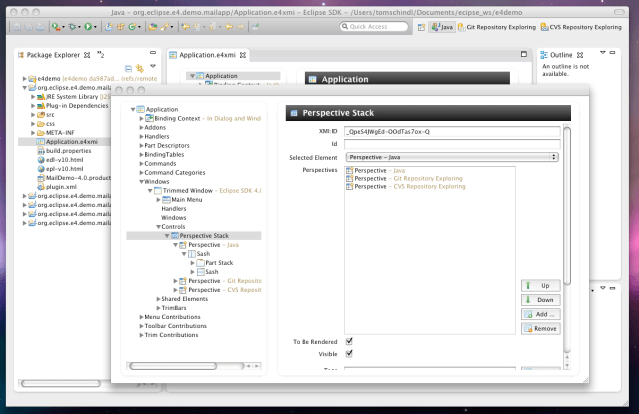
Task: Click the Remove button
Action: pos(540,328)
